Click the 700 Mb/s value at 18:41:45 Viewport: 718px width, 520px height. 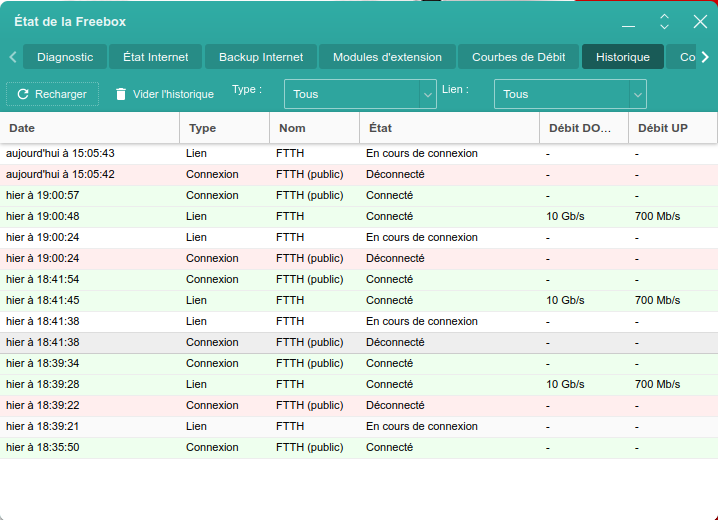tap(658, 301)
